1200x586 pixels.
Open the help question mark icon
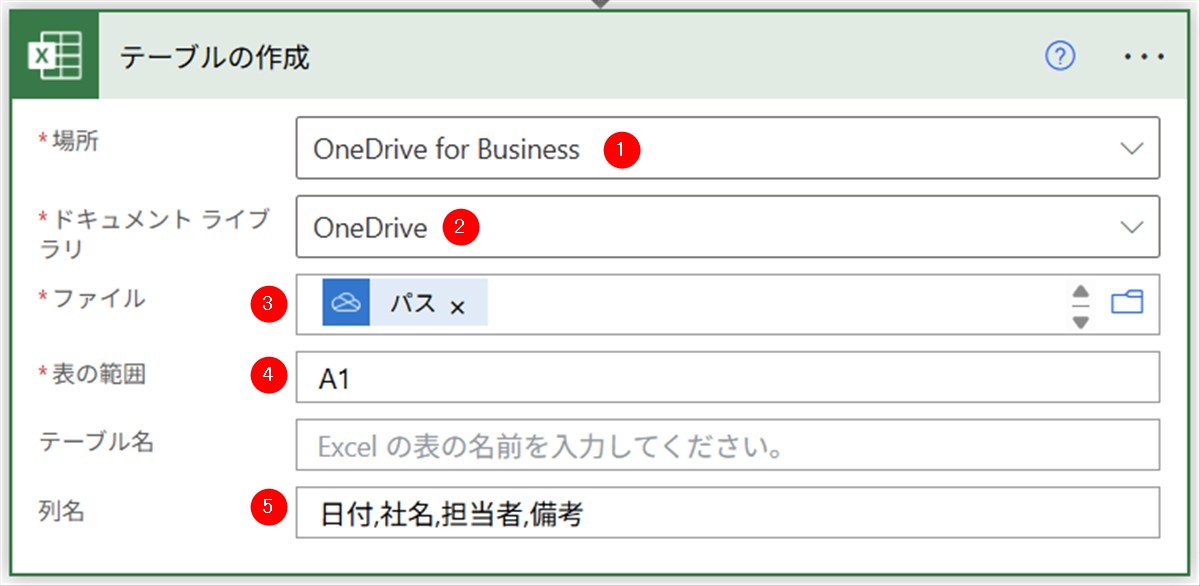pos(1059,58)
